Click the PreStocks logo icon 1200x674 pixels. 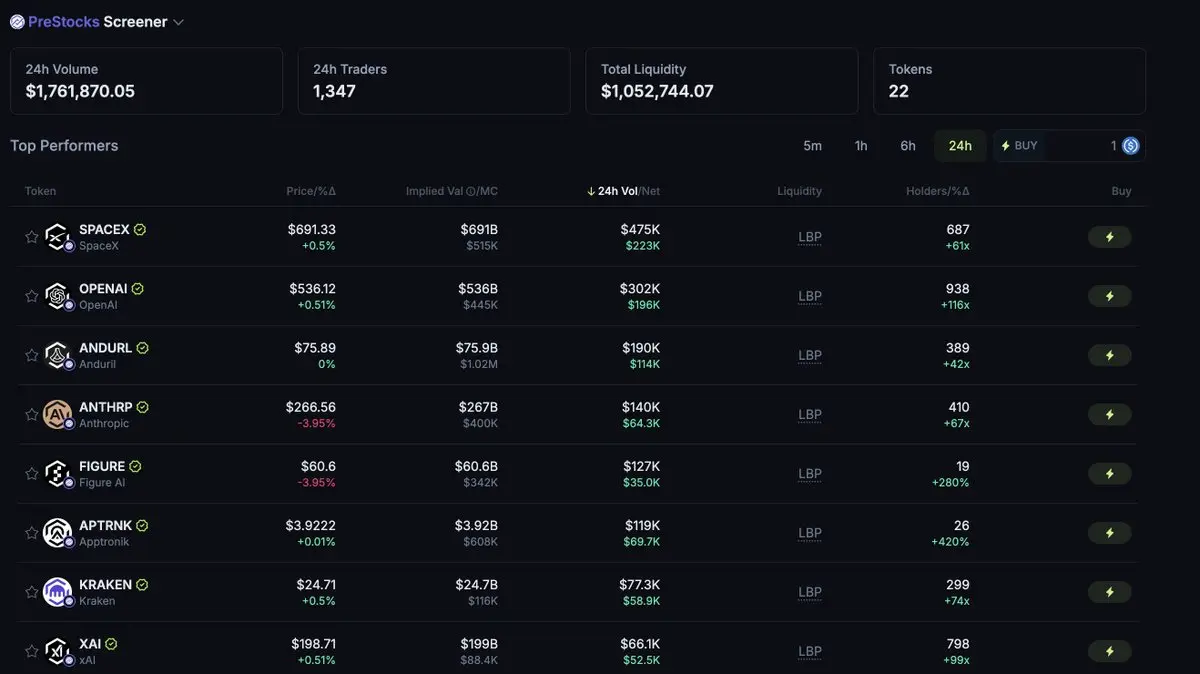point(17,22)
